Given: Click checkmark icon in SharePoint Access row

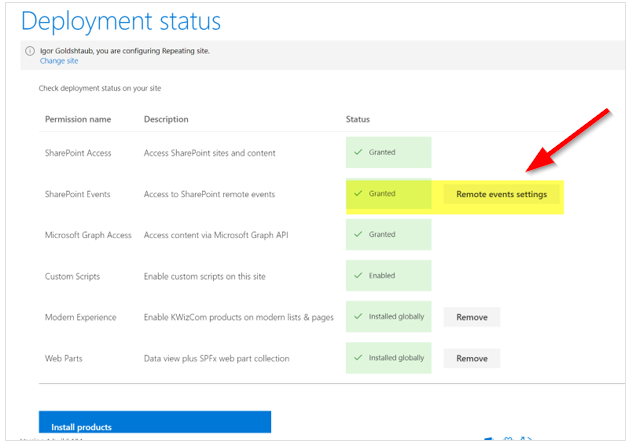Looking at the screenshot, I should point(358,152).
